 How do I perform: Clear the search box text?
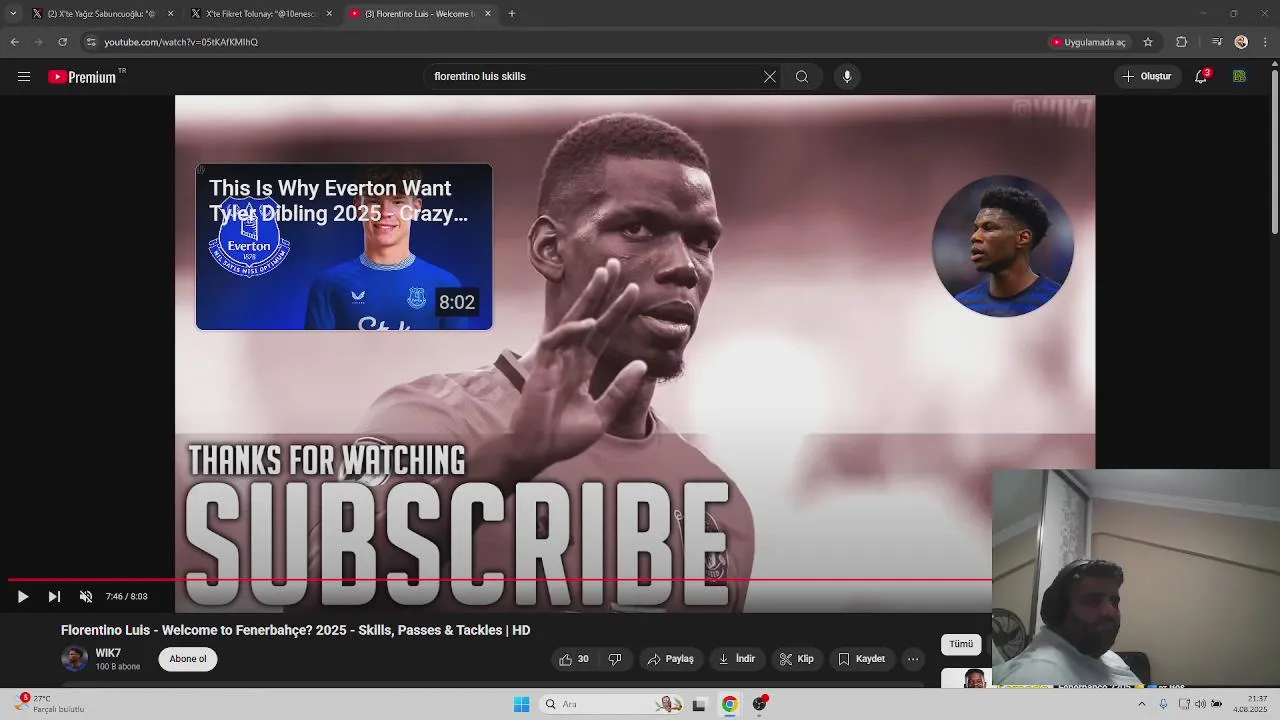[770, 77]
